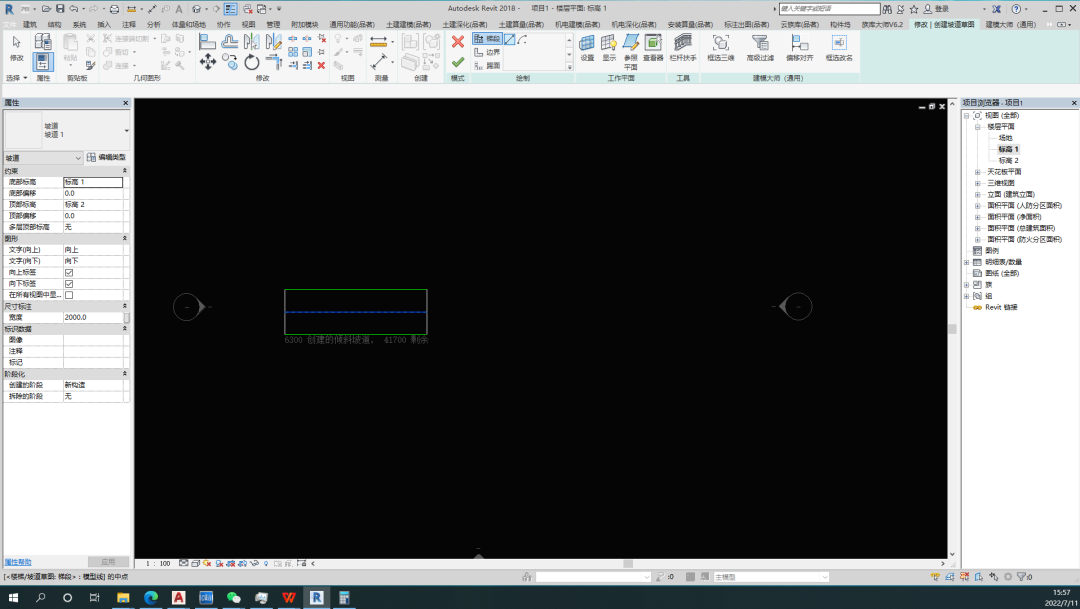
Task: Finish edit mode with the green checkmark
Action: 457,63
